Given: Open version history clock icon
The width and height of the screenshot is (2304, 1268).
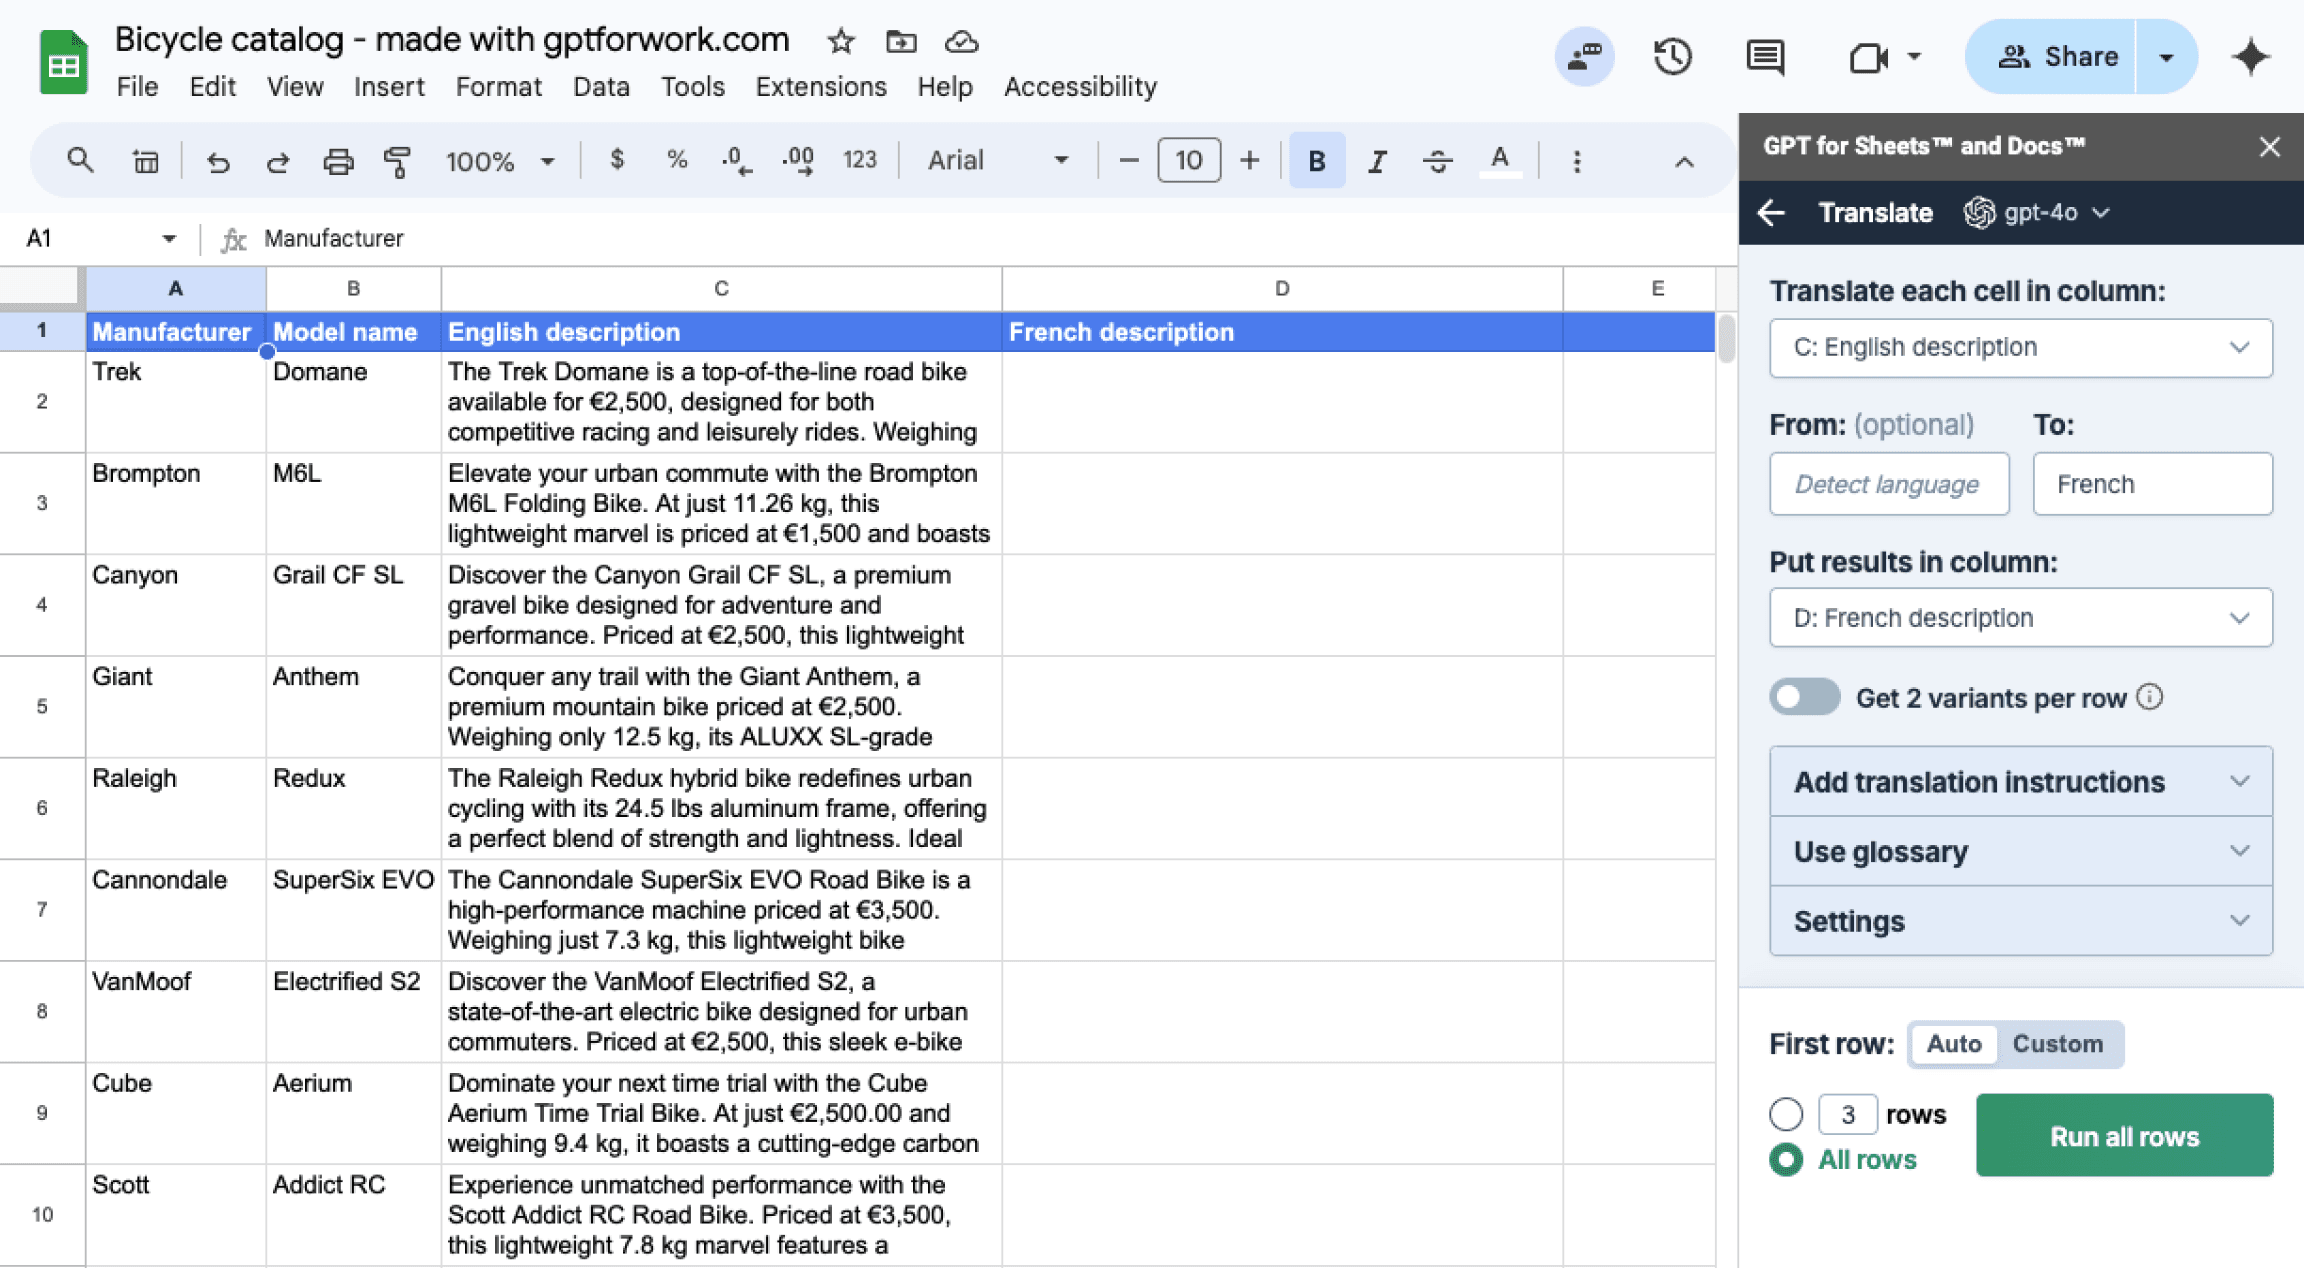Looking at the screenshot, I should tap(1671, 57).
